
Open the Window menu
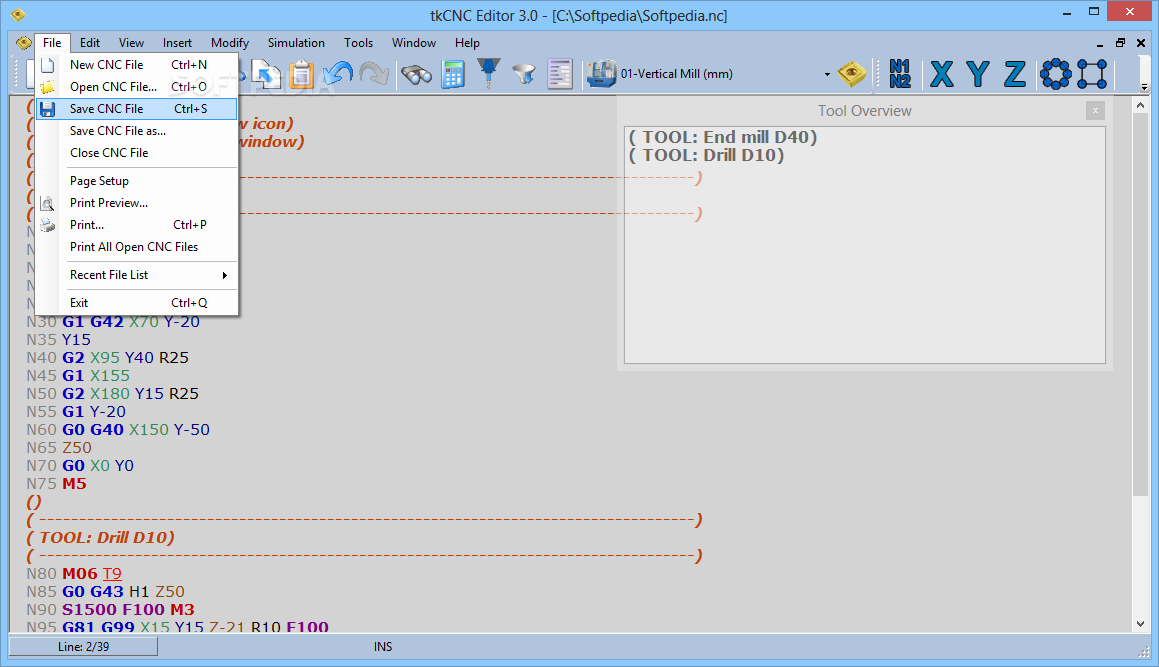414,43
